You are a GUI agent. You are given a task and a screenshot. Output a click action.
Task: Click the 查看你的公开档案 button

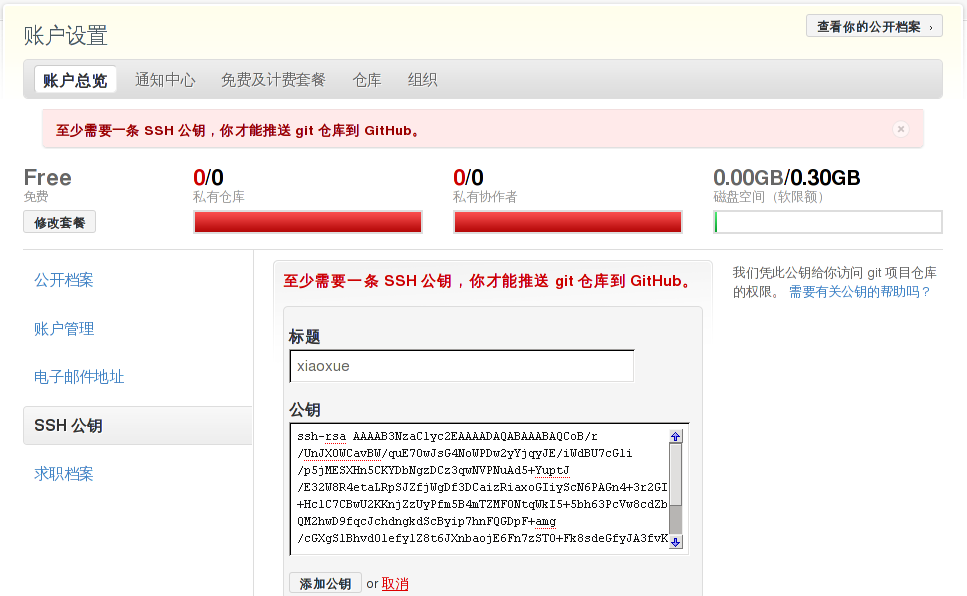click(874, 27)
